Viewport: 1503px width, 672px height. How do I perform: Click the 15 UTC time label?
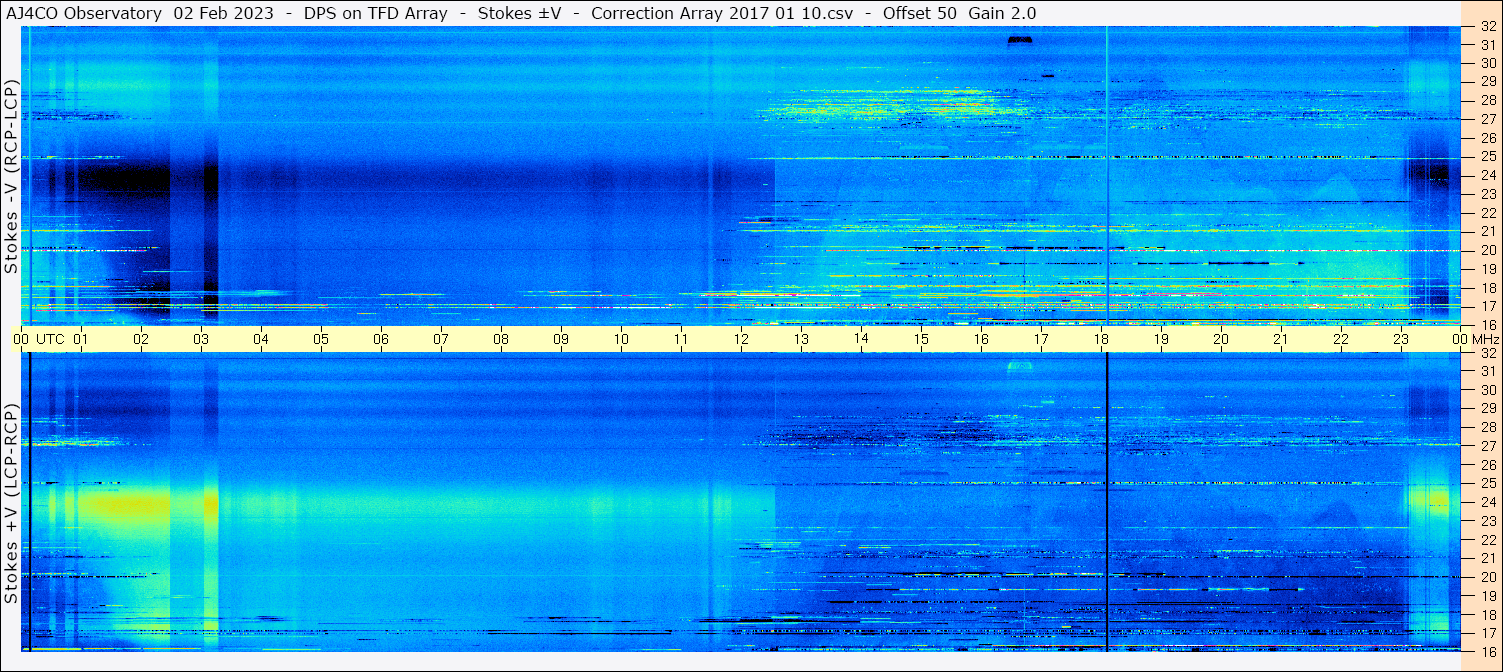pyautogui.click(x=921, y=339)
